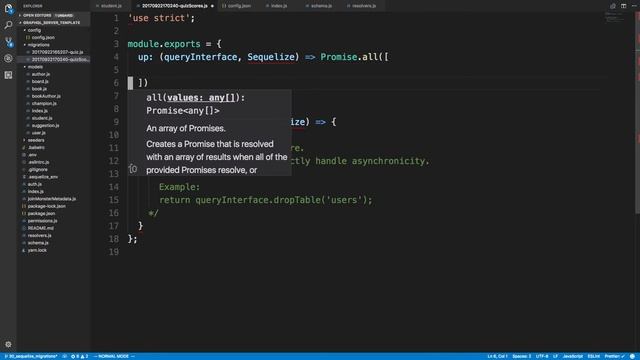
Task: Click the Ln 6, Col 1 cursor position
Action: pos(497,356)
